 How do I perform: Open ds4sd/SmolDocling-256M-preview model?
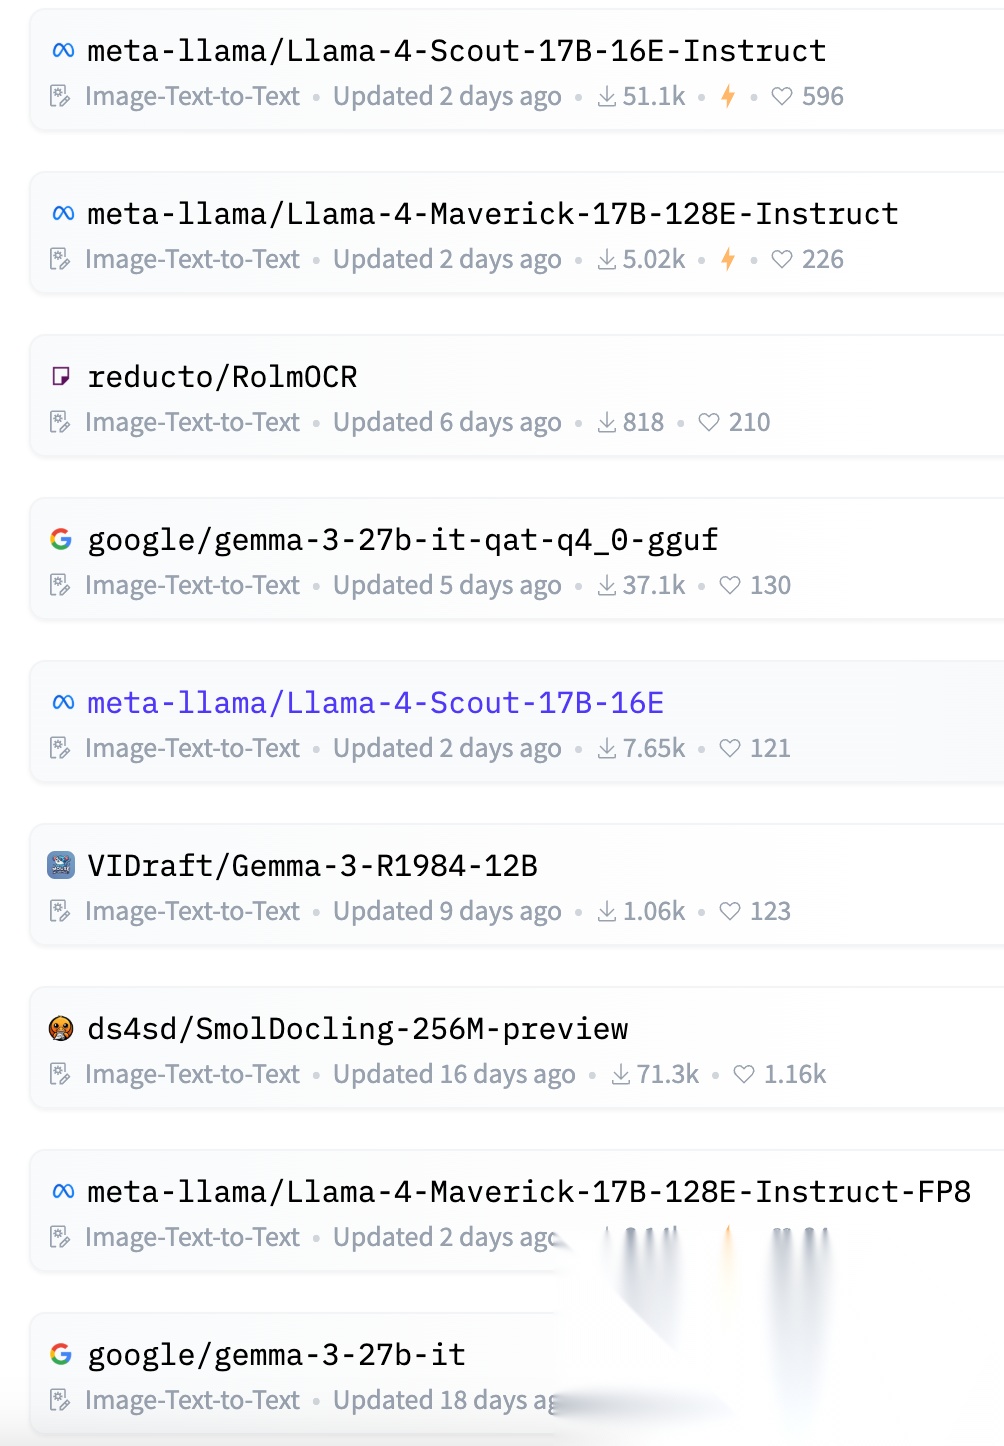358,1029
